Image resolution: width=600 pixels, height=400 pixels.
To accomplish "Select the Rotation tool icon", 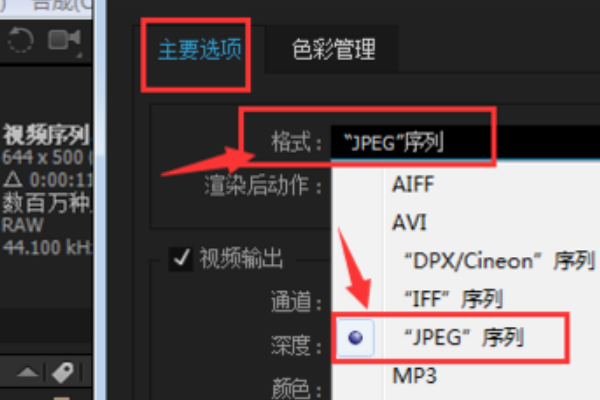I will pos(20,40).
